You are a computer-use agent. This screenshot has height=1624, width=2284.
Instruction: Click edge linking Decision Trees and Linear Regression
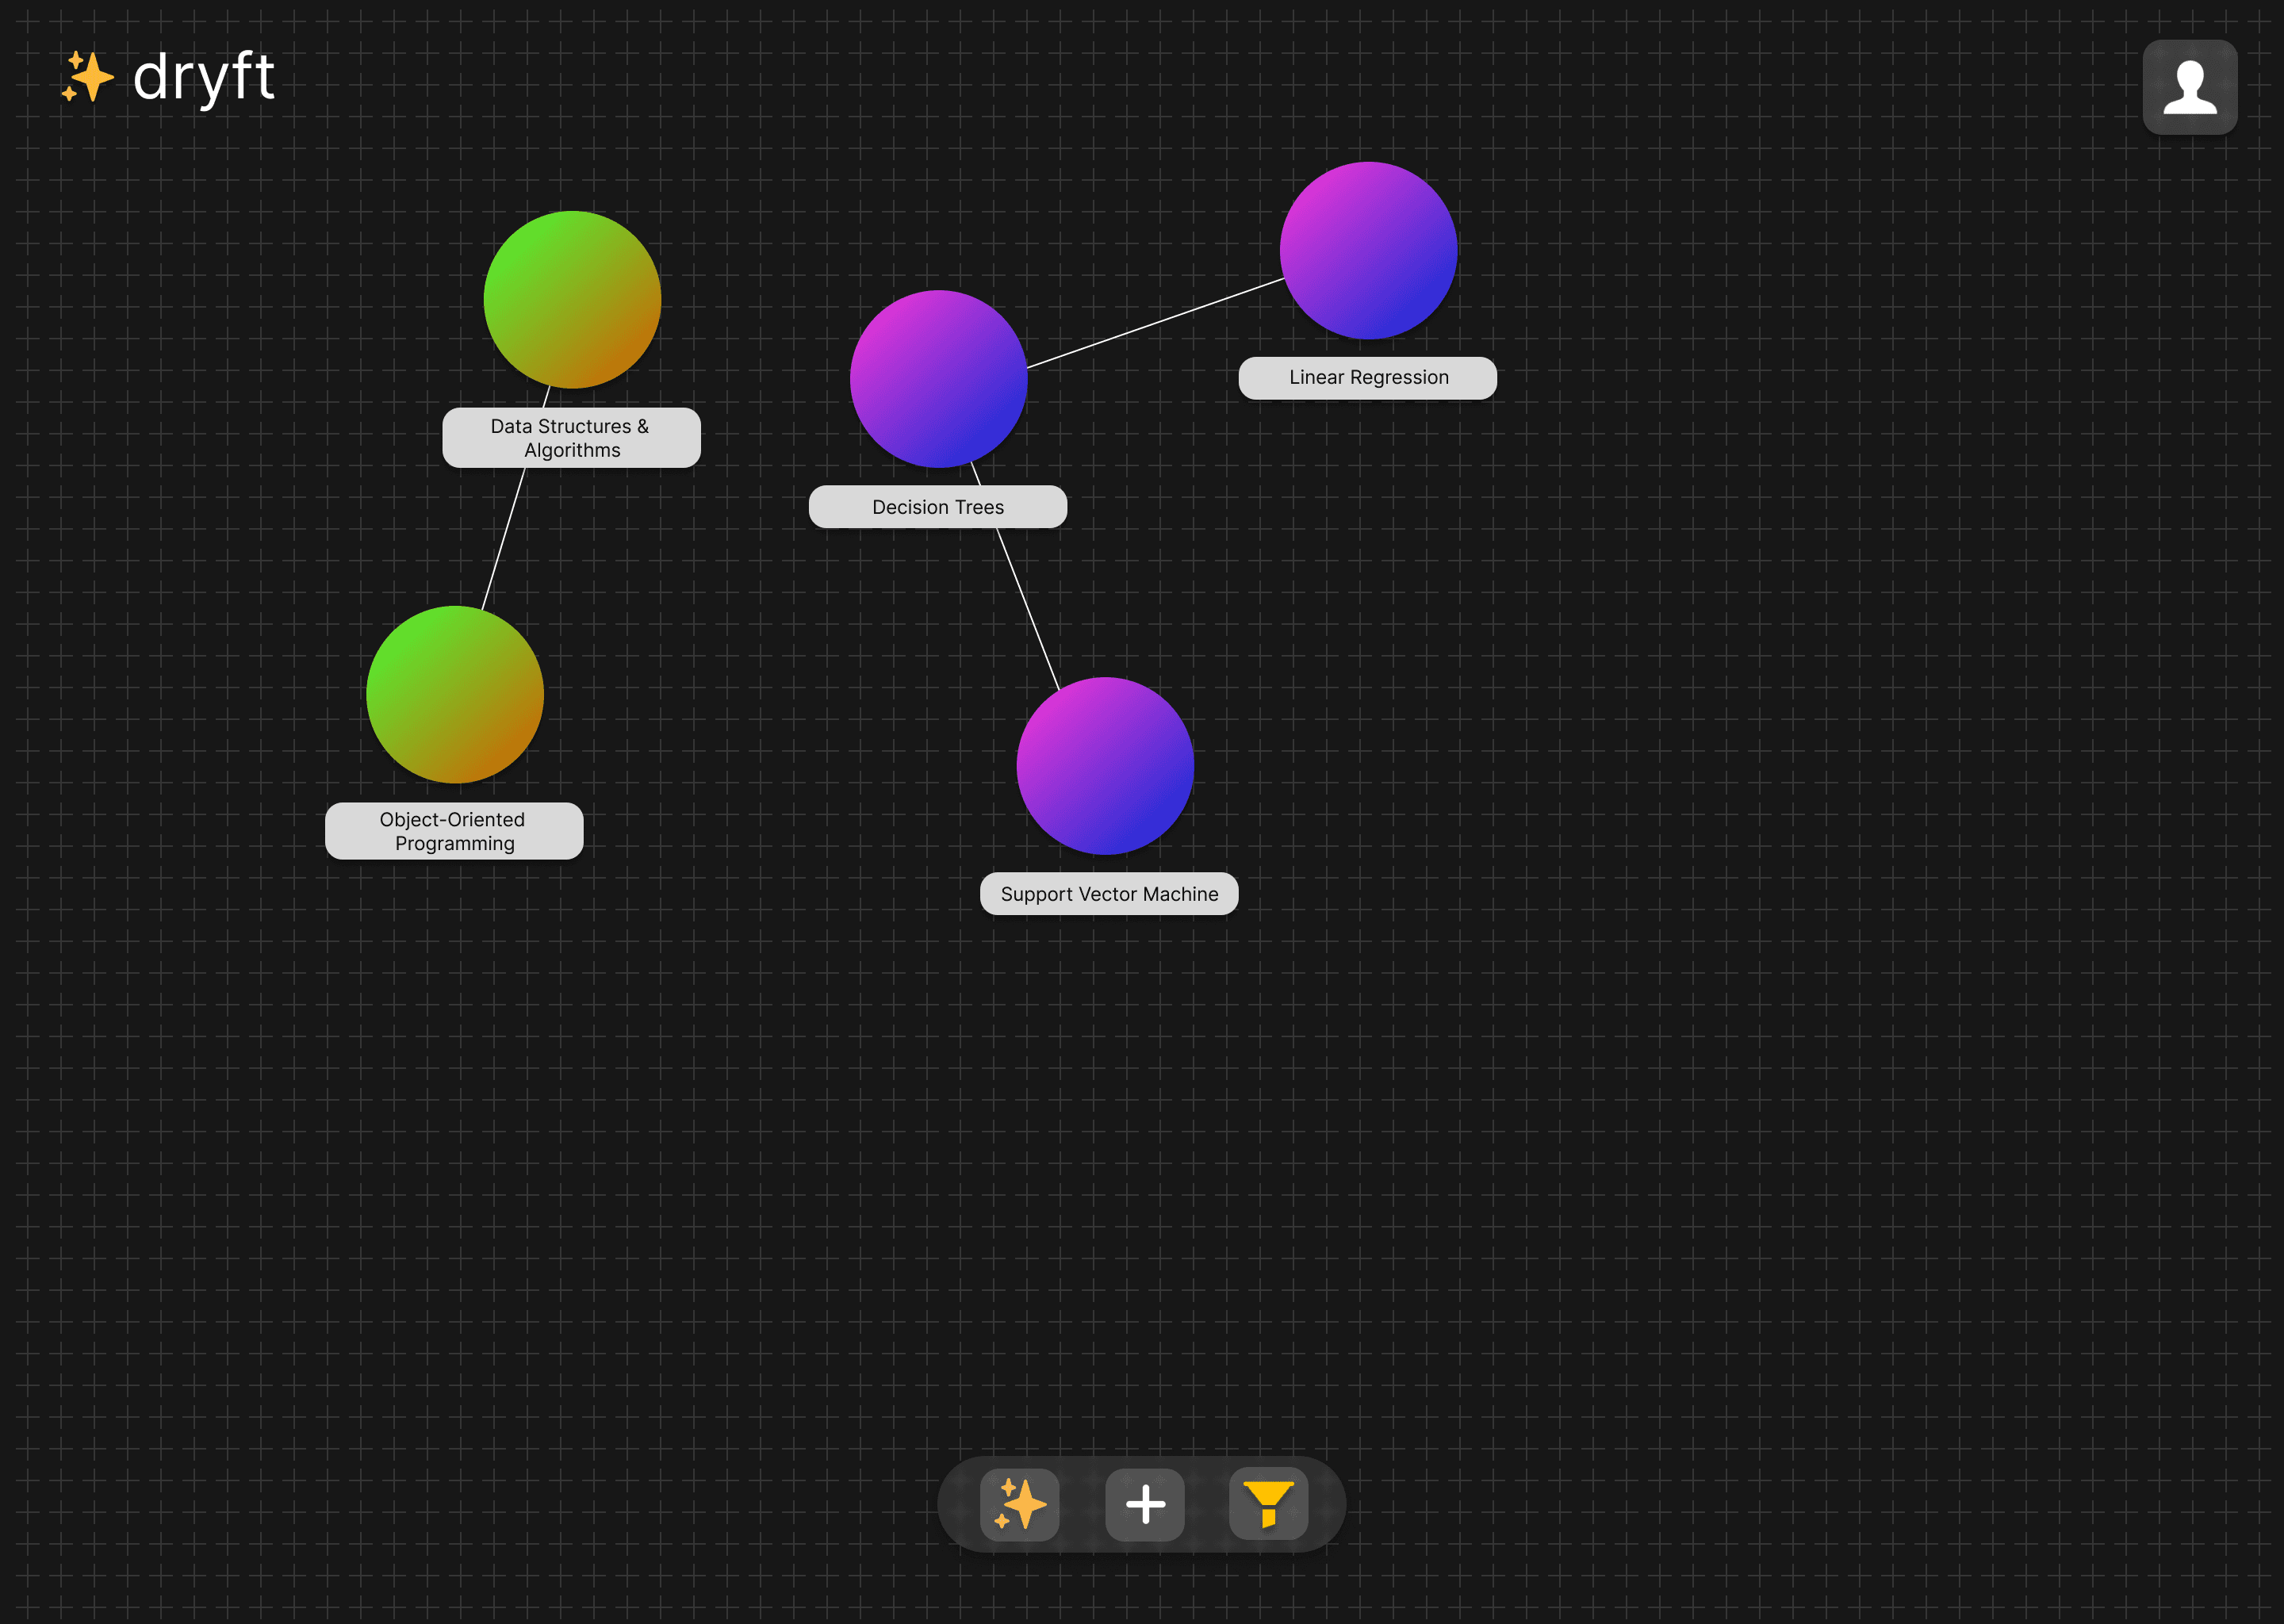click(1155, 323)
